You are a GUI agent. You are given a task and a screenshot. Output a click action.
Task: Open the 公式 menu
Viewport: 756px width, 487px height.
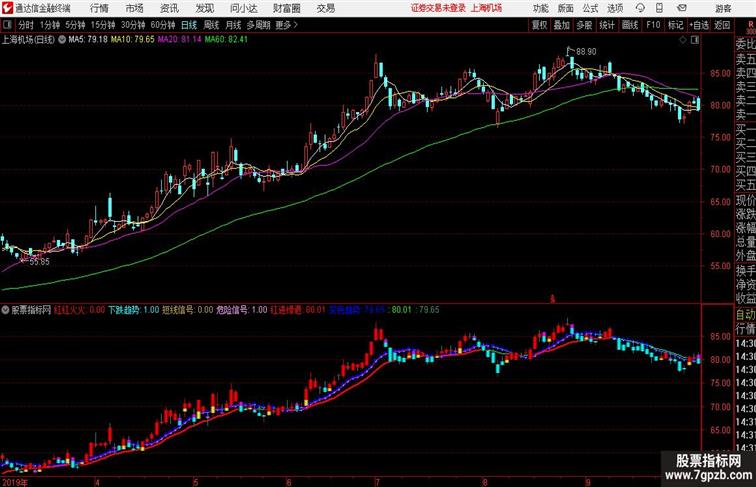pyautogui.click(x=590, y=8)
